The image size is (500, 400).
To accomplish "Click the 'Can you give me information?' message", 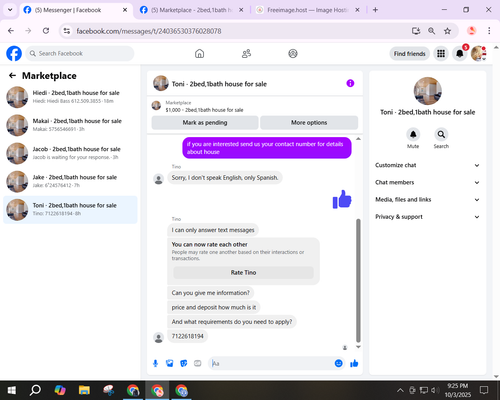I will 210,293.
